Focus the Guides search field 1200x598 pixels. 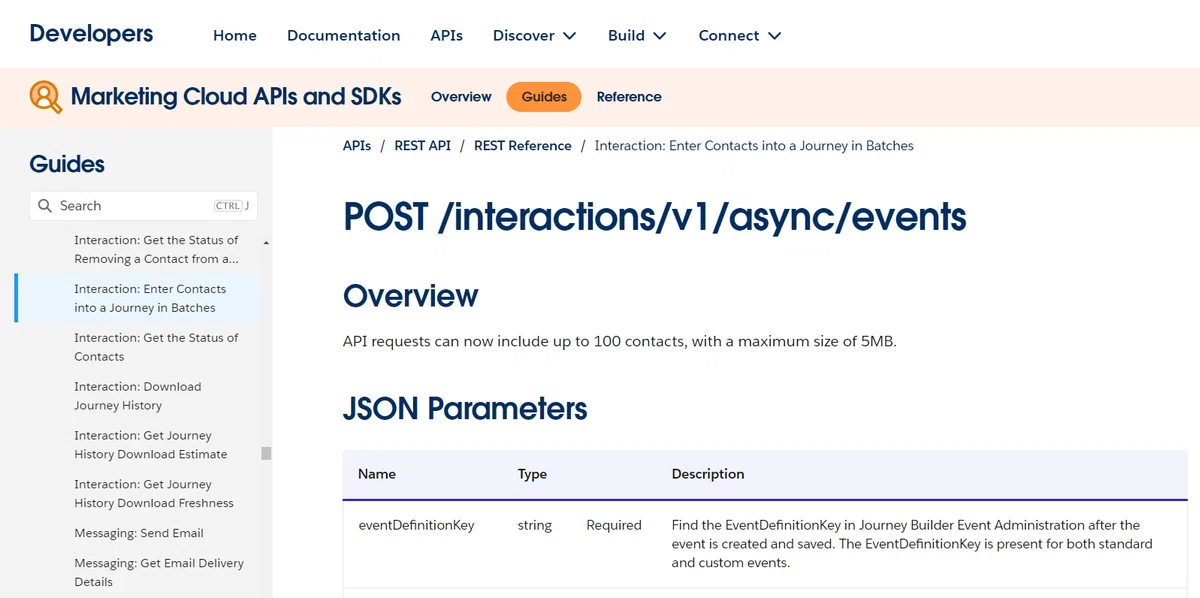[143, 206]
